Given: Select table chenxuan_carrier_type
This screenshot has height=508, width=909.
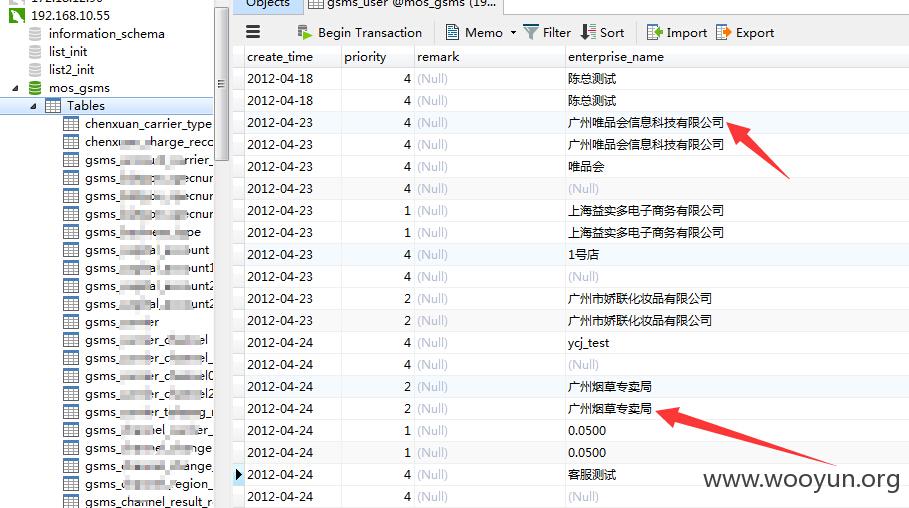Looking at the screenshot, I should pyautogui.click(x=148, y=124).
